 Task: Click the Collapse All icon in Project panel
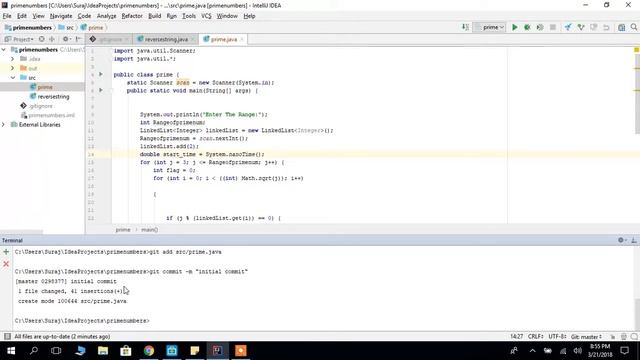click(x=52, y=39)
